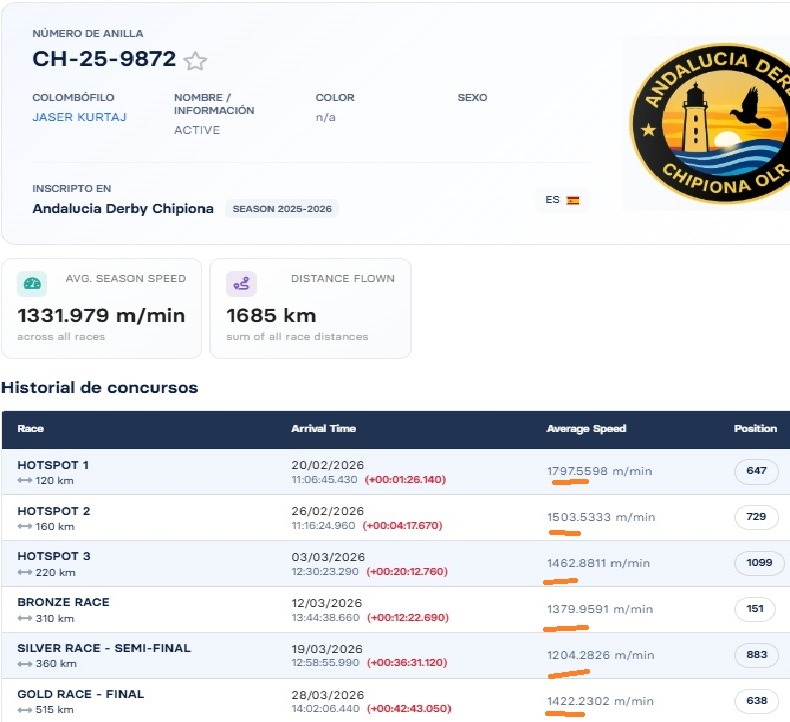Click the SEASON 2025-2026 badge
This screenshot has width=790, height=722.
(x=282, y=209)
